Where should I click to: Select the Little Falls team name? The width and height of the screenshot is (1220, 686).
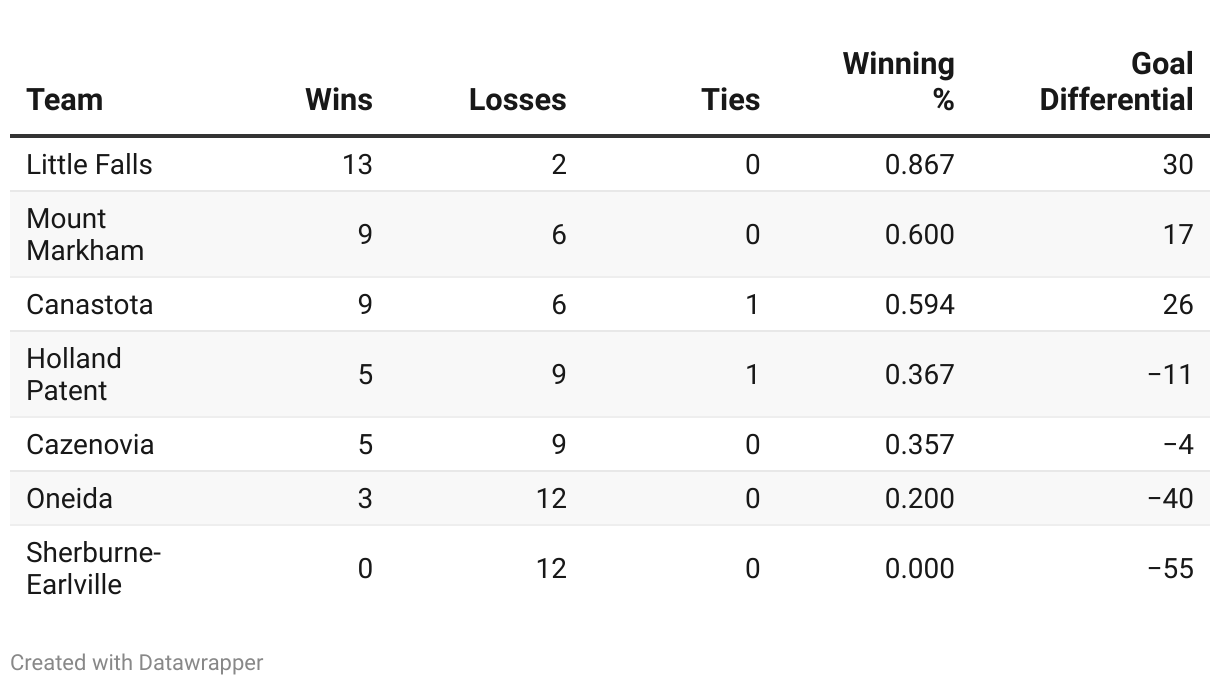tap(90, 164)
